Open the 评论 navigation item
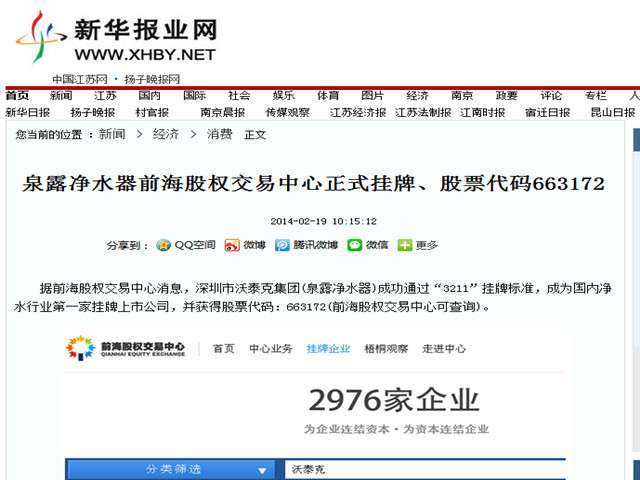This screenshot has width=640, height=480. tap(551, 96)
